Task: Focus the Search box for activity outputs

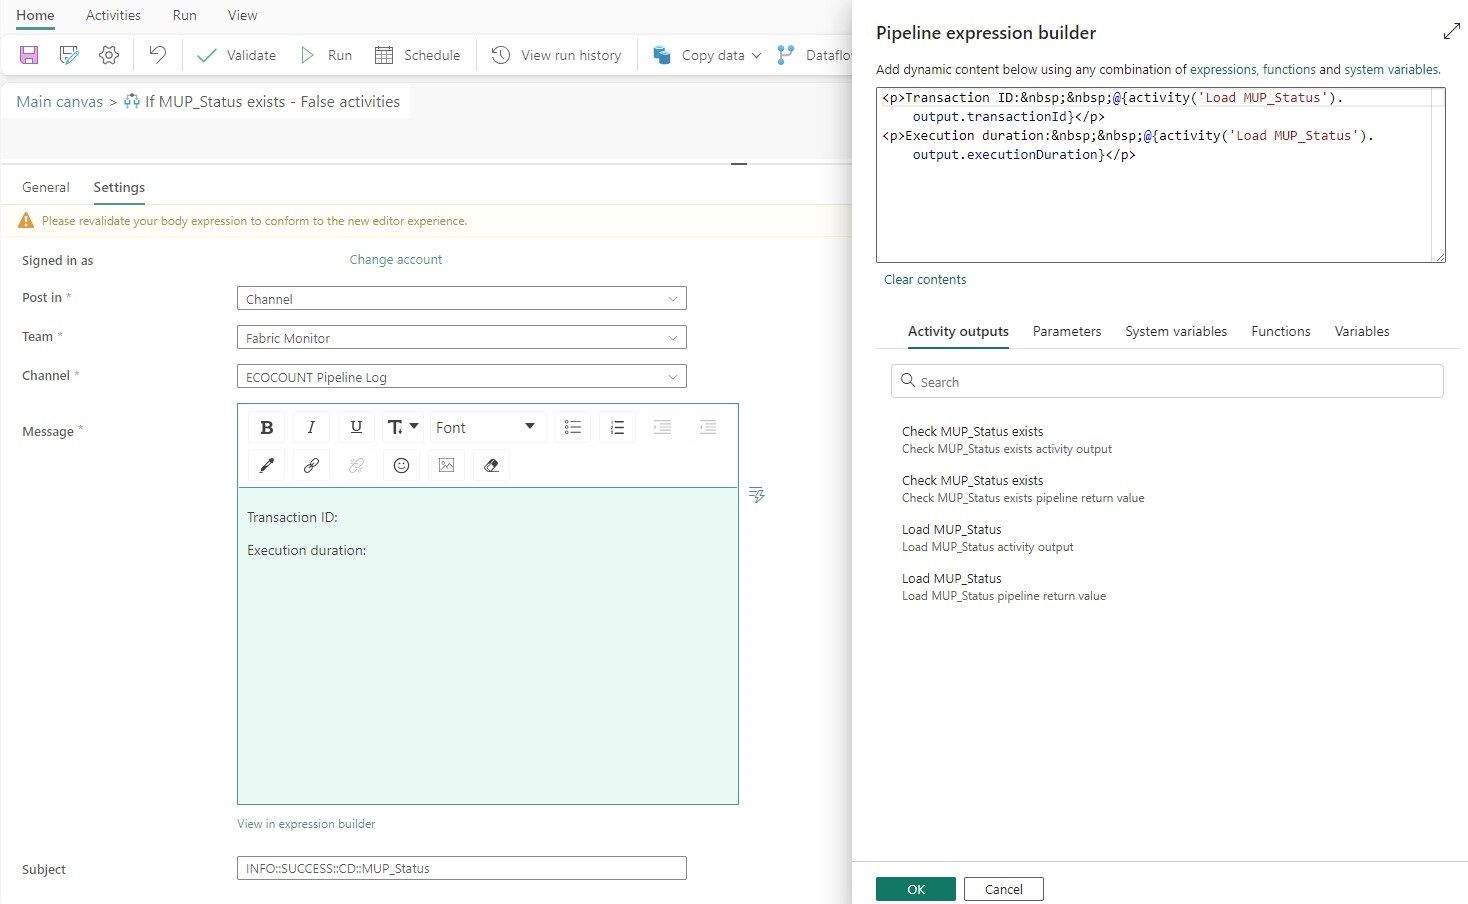Action: [1167, 381]
